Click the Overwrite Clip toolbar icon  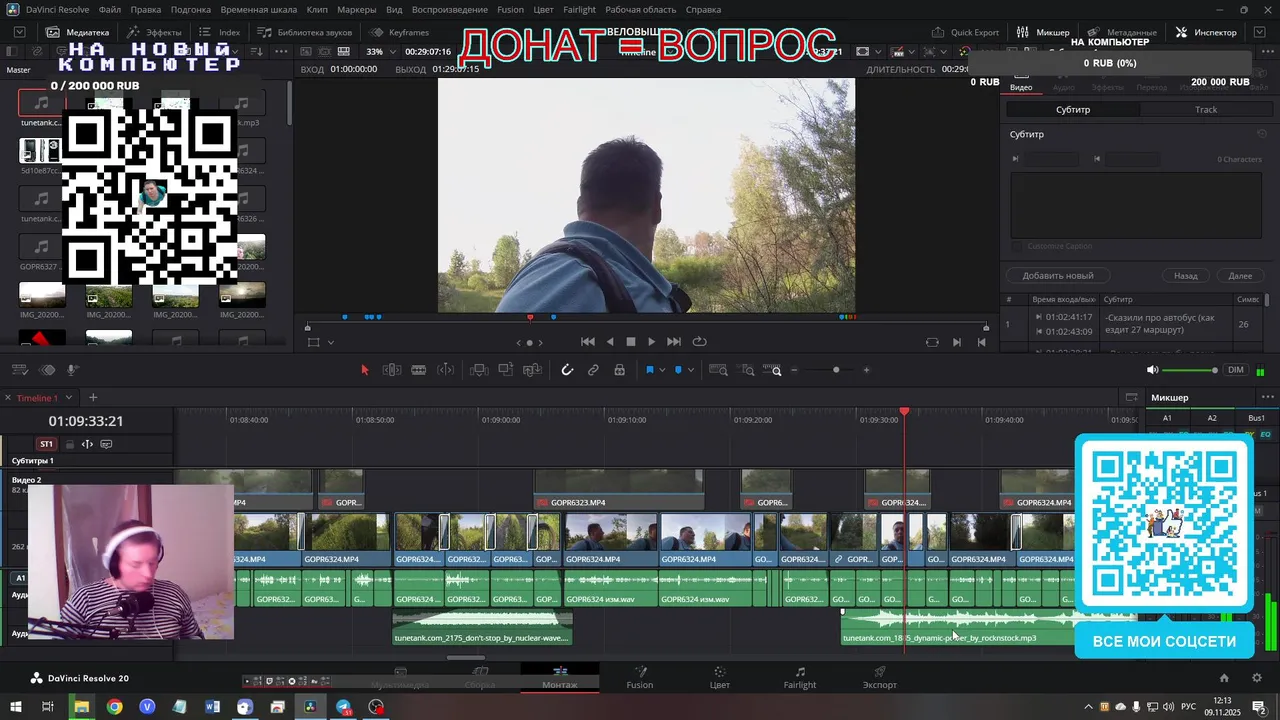[x=506, y=370]
